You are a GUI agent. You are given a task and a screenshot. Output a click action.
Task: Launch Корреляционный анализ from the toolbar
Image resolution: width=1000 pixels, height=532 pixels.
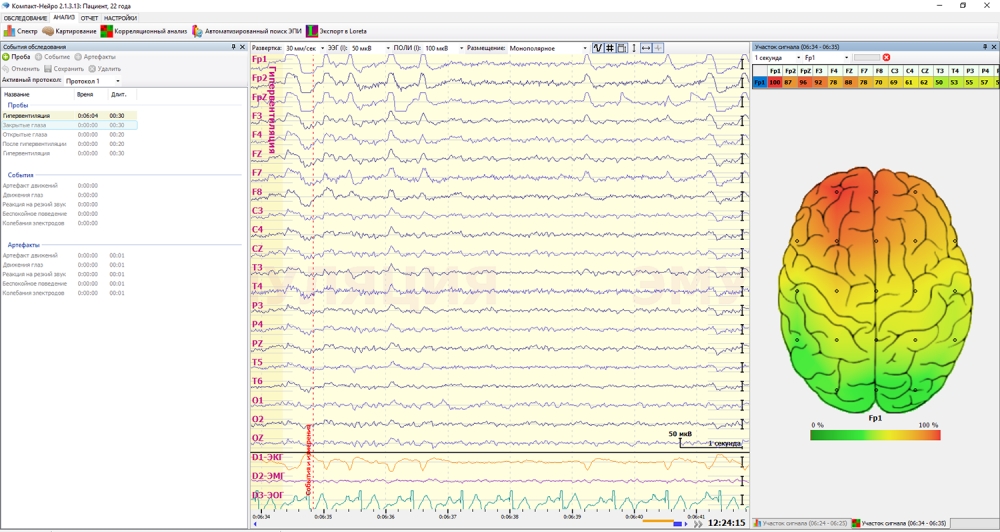(x=107, y=31)
